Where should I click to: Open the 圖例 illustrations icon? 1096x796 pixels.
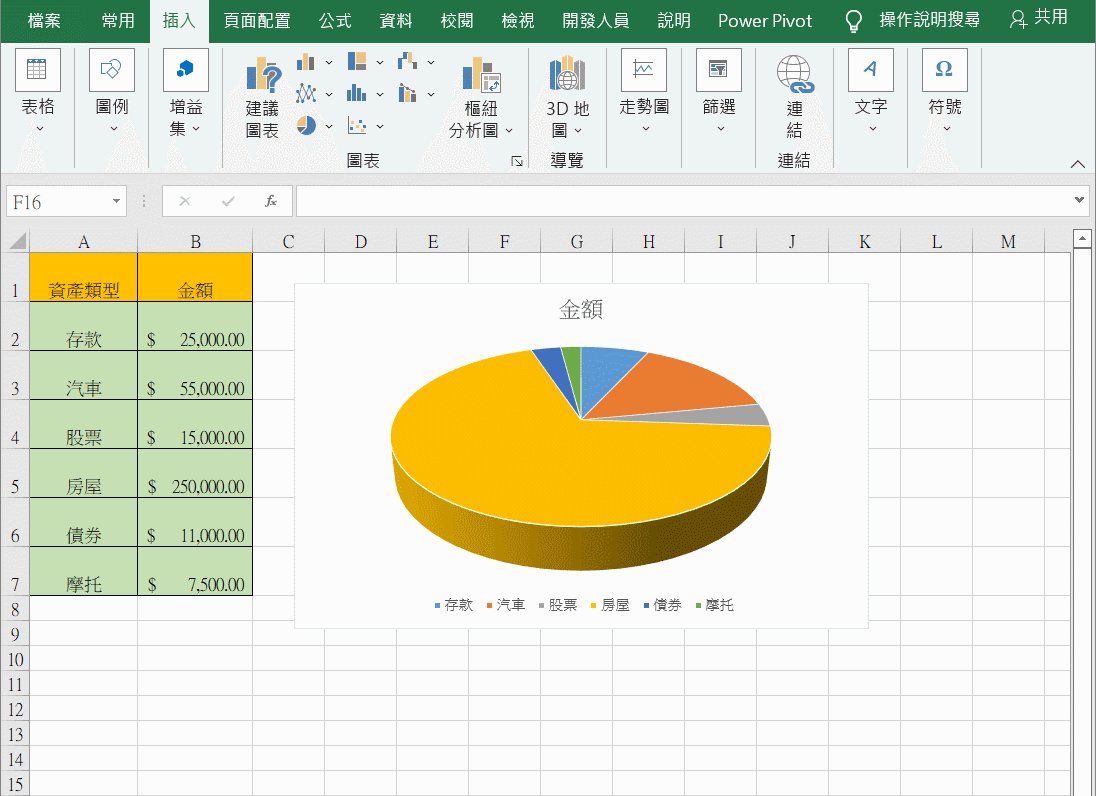pos(111,70)
